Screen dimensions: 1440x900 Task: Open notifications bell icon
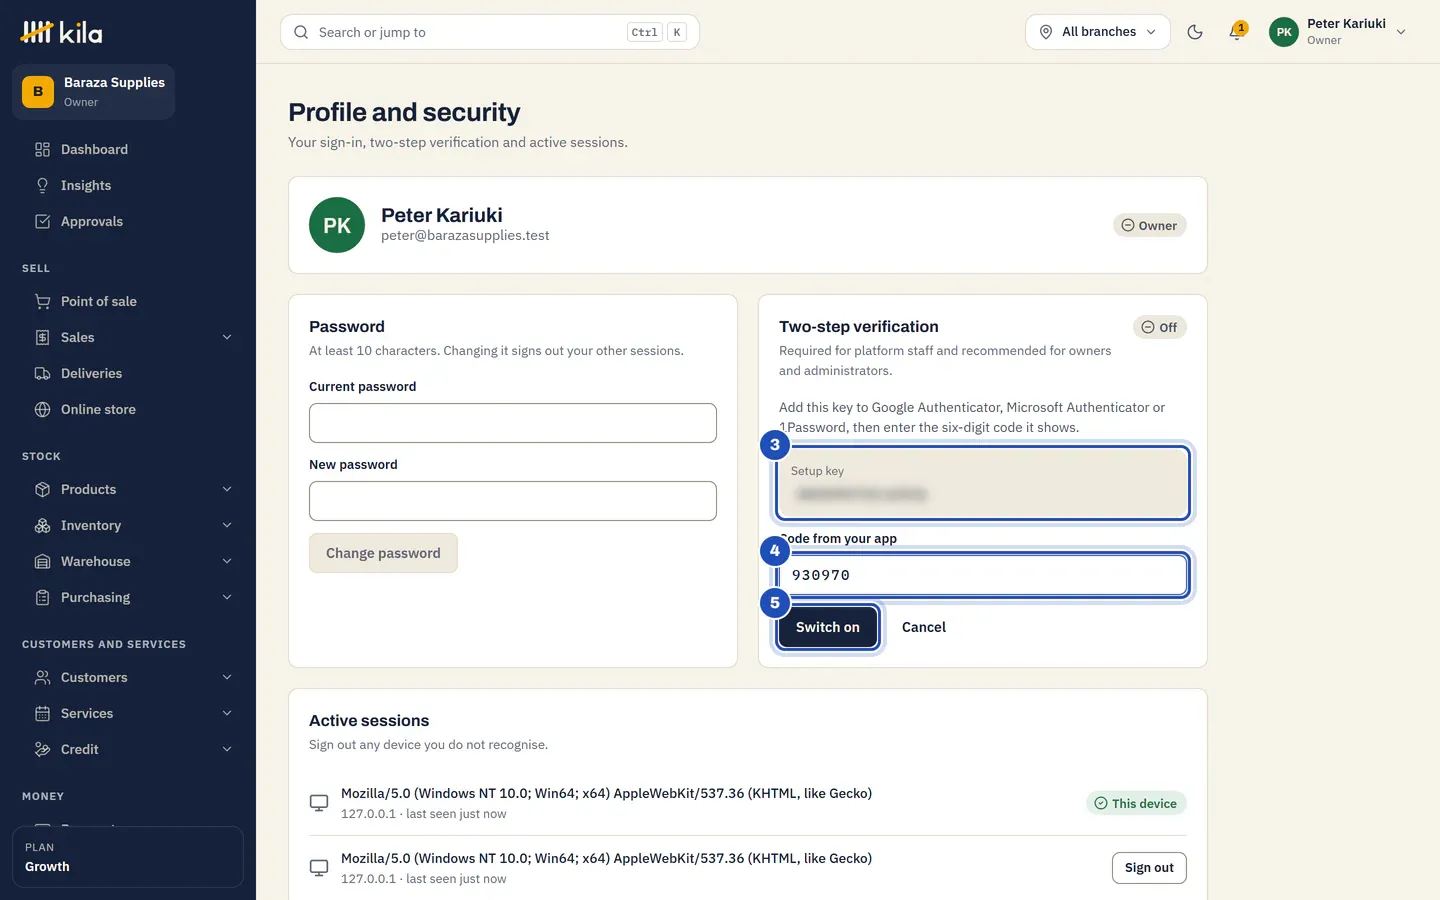[1237, 32]
